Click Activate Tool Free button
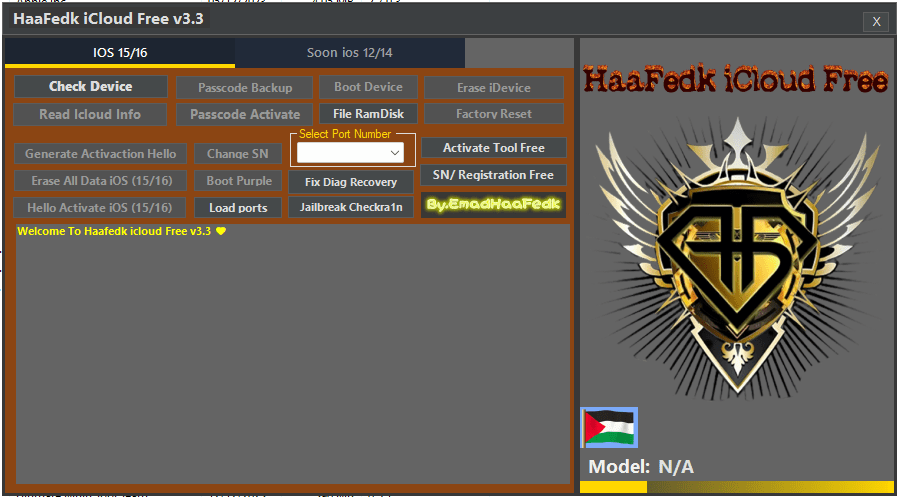Screen dimensions: 900x497 tap(494, 147)
